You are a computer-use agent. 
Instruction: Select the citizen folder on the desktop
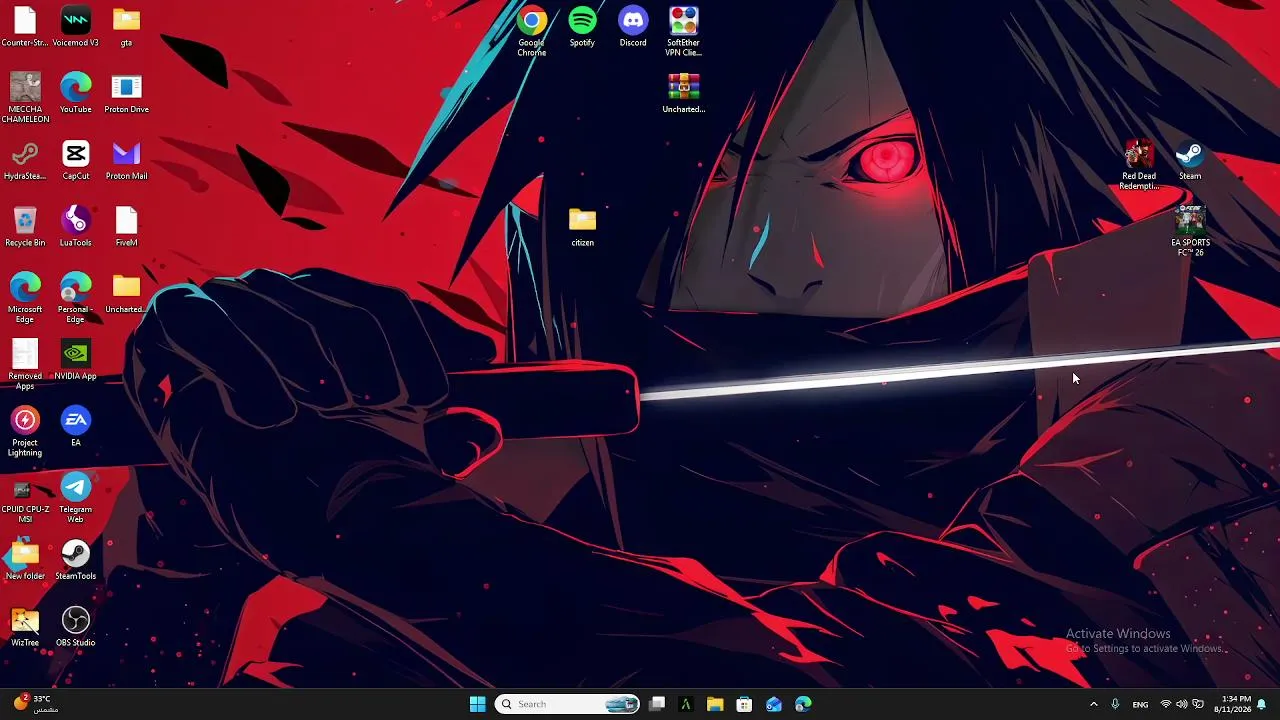[x=582, y=227]
